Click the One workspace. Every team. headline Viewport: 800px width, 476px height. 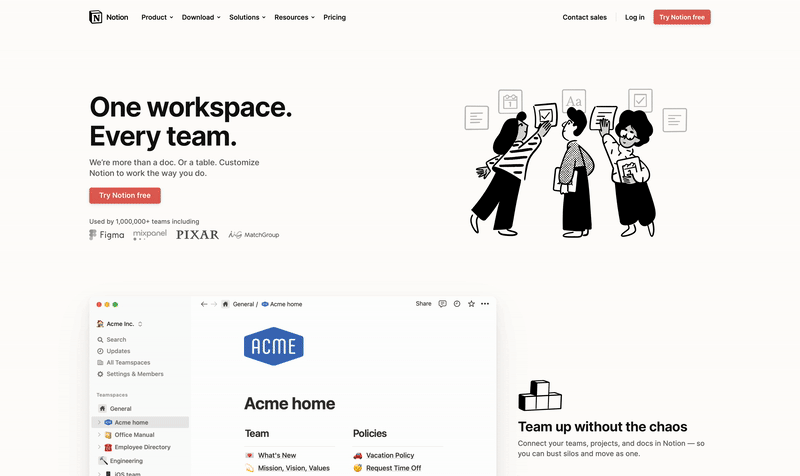[x=190, y=122]
